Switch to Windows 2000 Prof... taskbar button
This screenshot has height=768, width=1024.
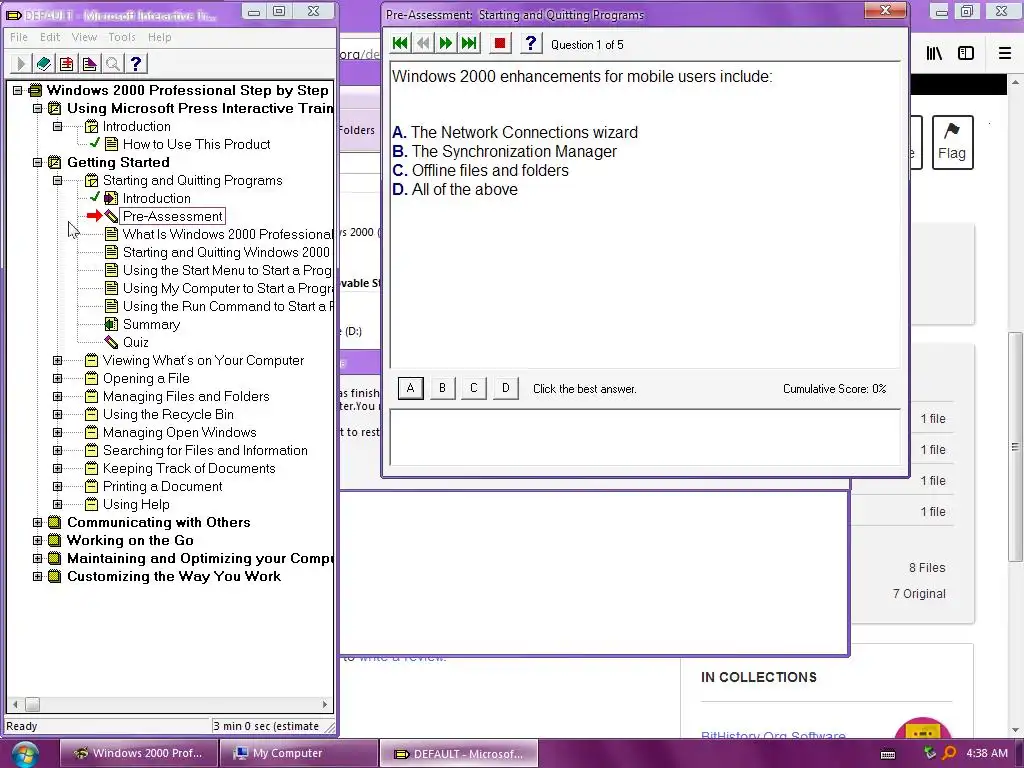138,753
